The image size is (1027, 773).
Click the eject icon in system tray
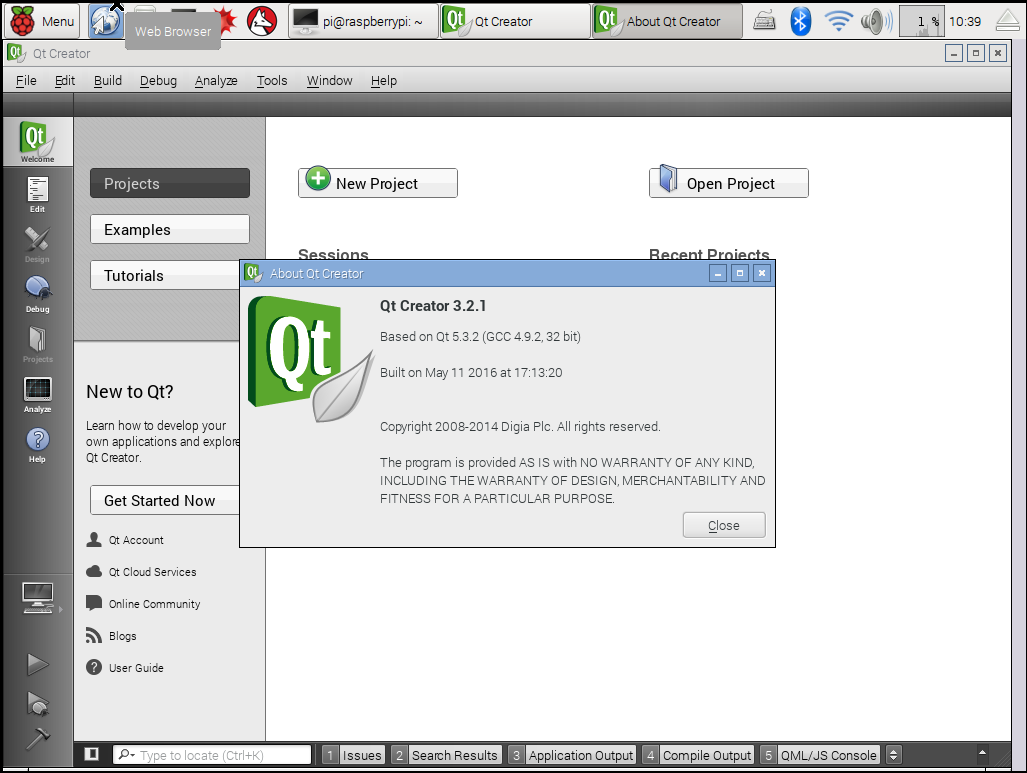(1008, 21)
